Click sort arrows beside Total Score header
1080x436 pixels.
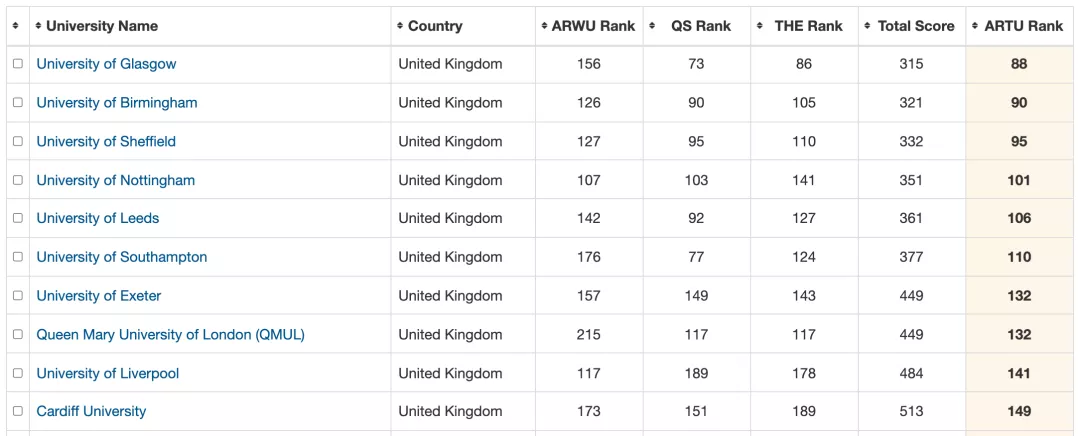coord(868,26)
